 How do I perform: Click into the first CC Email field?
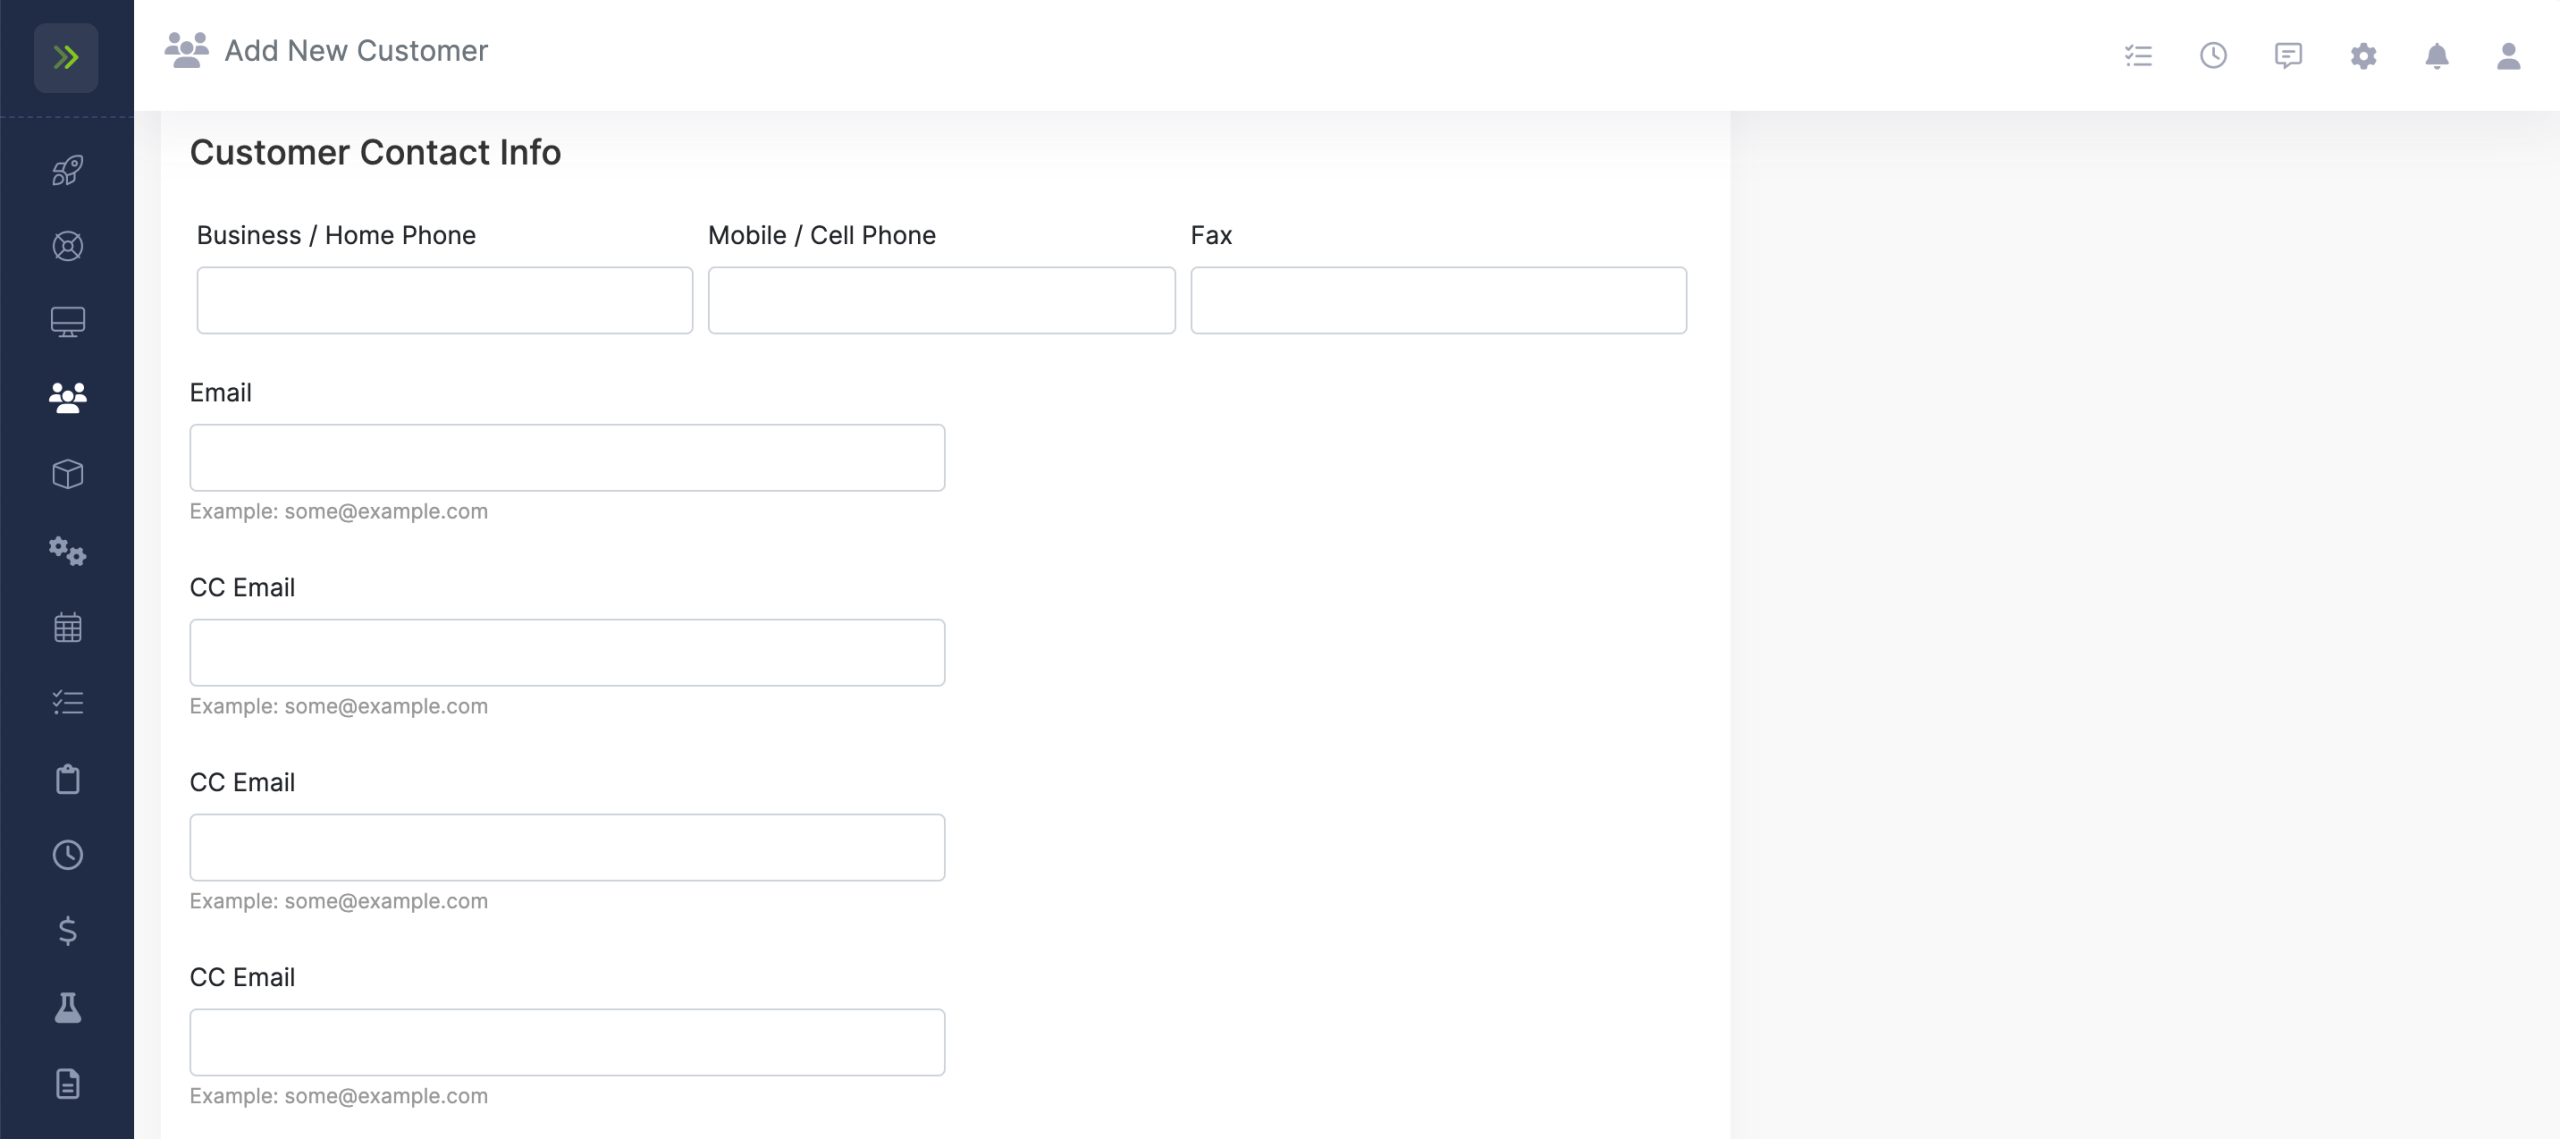pyautogui.click(x=567, y=653)
